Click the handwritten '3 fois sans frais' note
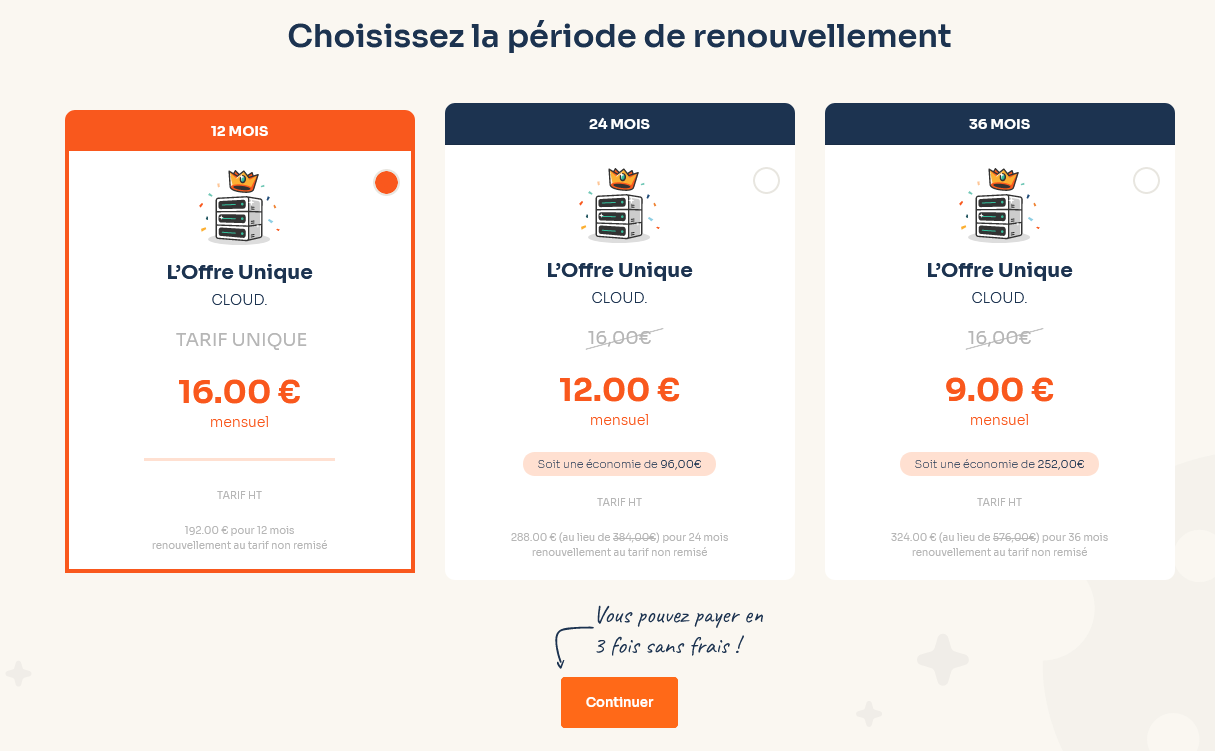 point(680,631)
